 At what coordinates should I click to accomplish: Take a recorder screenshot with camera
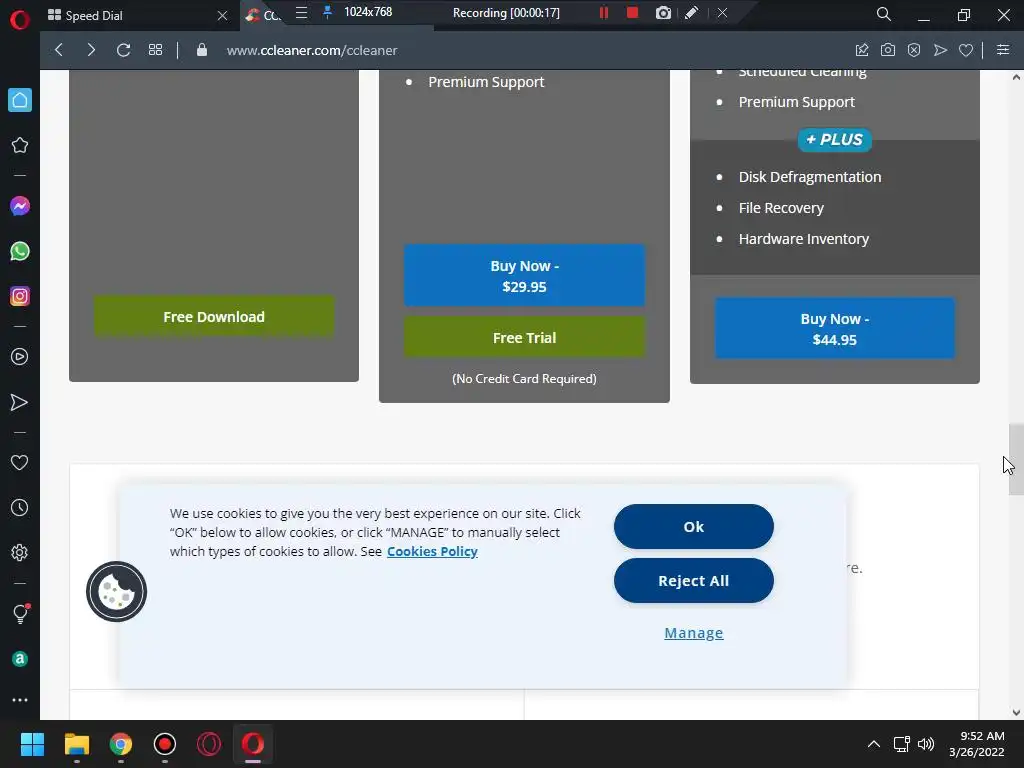tap(663, 13)
